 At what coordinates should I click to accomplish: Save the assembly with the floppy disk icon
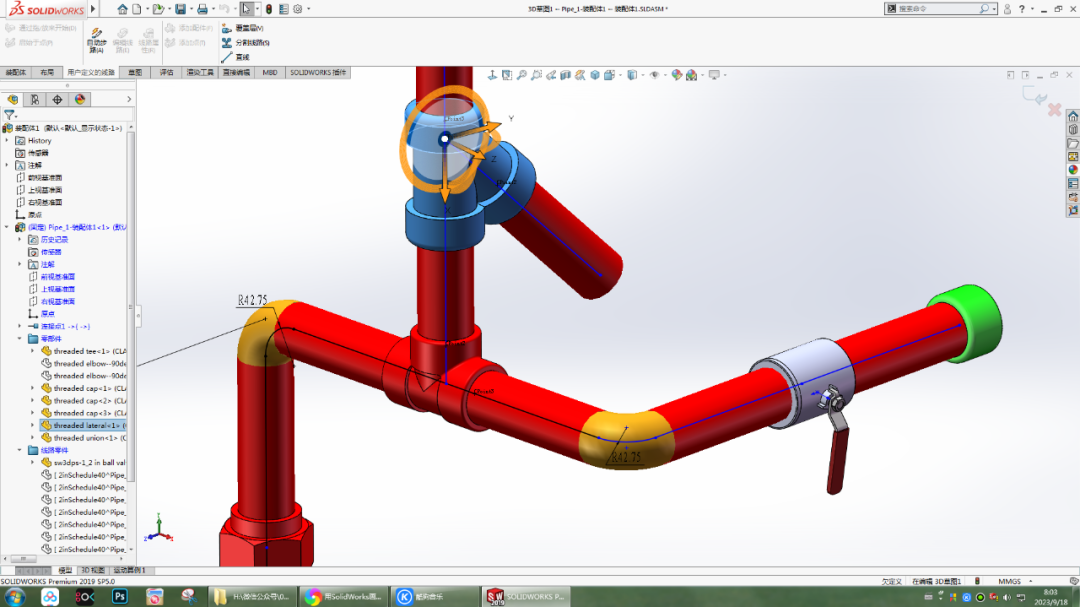click(x=180, y=9)
